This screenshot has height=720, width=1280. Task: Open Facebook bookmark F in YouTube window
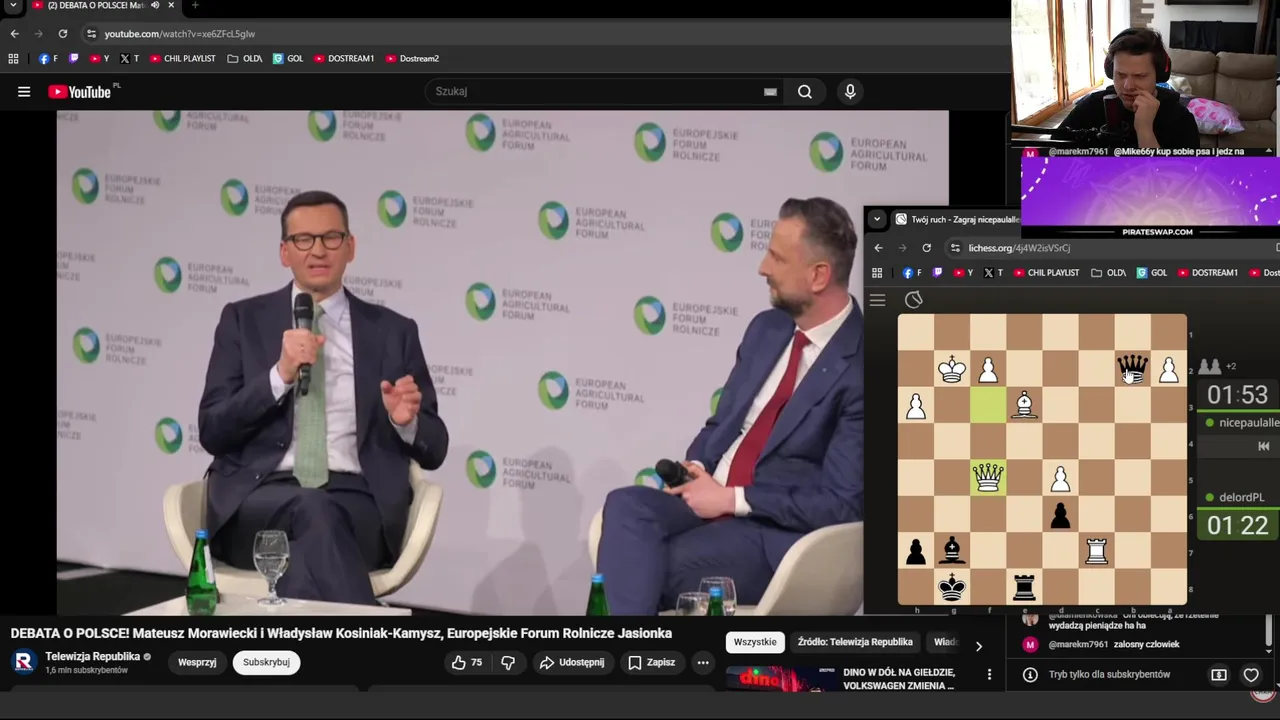(48, 59)
